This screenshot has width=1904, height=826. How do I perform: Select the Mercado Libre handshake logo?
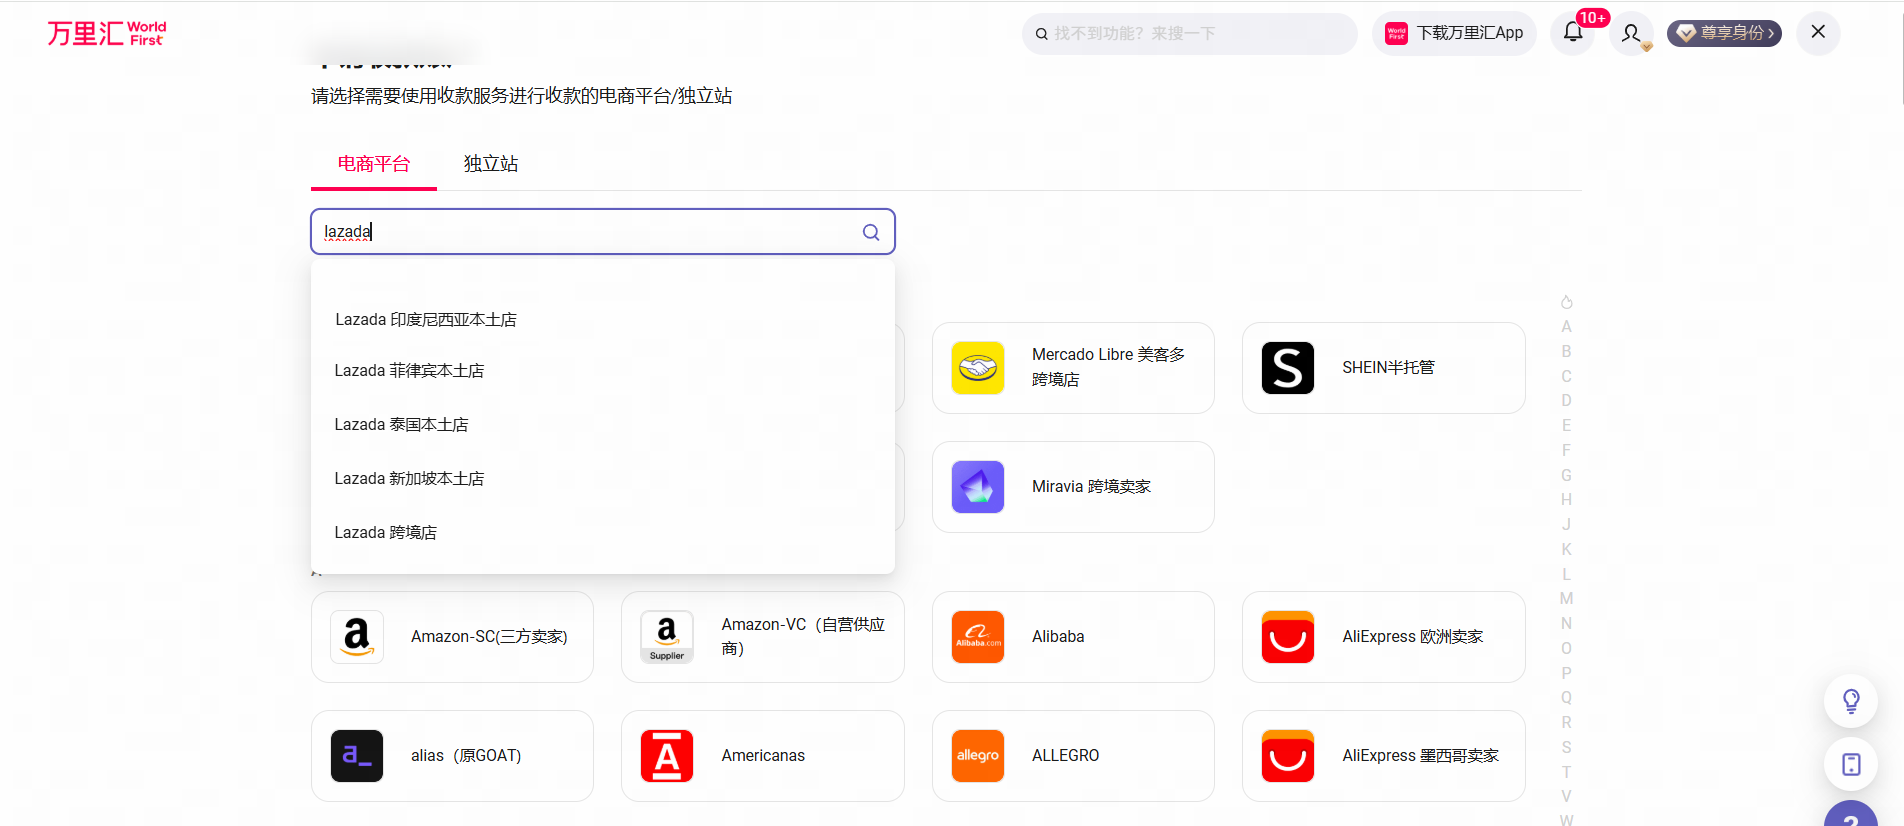pos(977,368)
